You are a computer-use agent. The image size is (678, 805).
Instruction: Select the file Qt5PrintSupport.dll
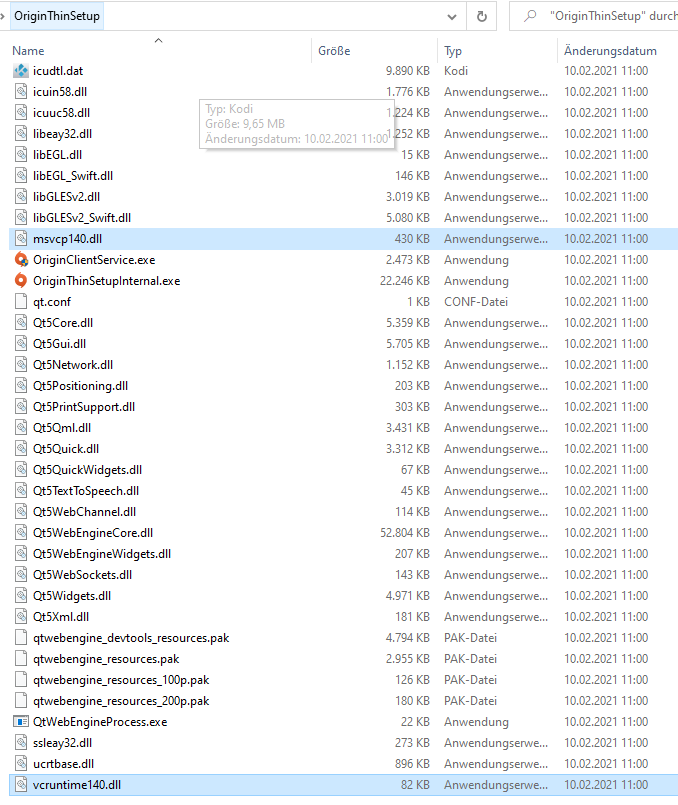click(84, 407)
